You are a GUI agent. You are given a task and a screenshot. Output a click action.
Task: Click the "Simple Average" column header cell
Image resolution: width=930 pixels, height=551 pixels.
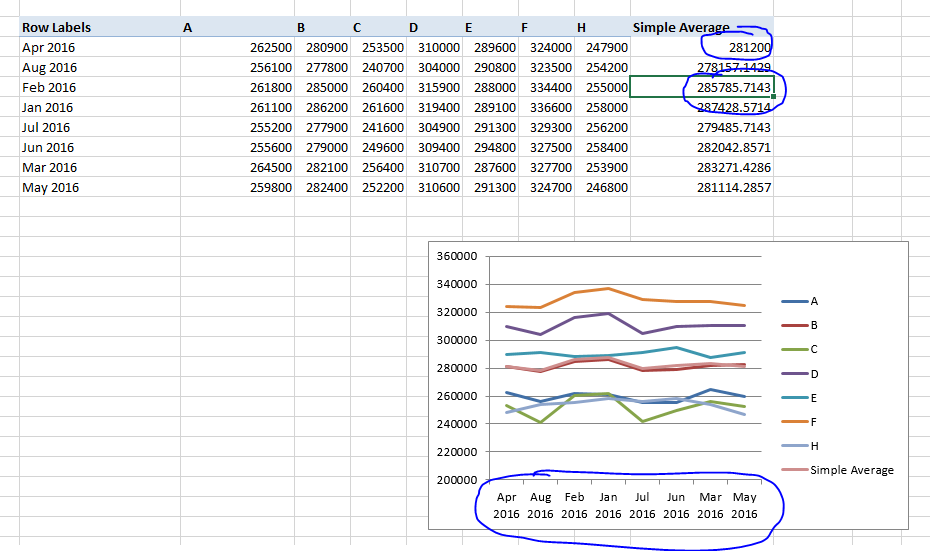pyautogui.click(x=681, y=27)
